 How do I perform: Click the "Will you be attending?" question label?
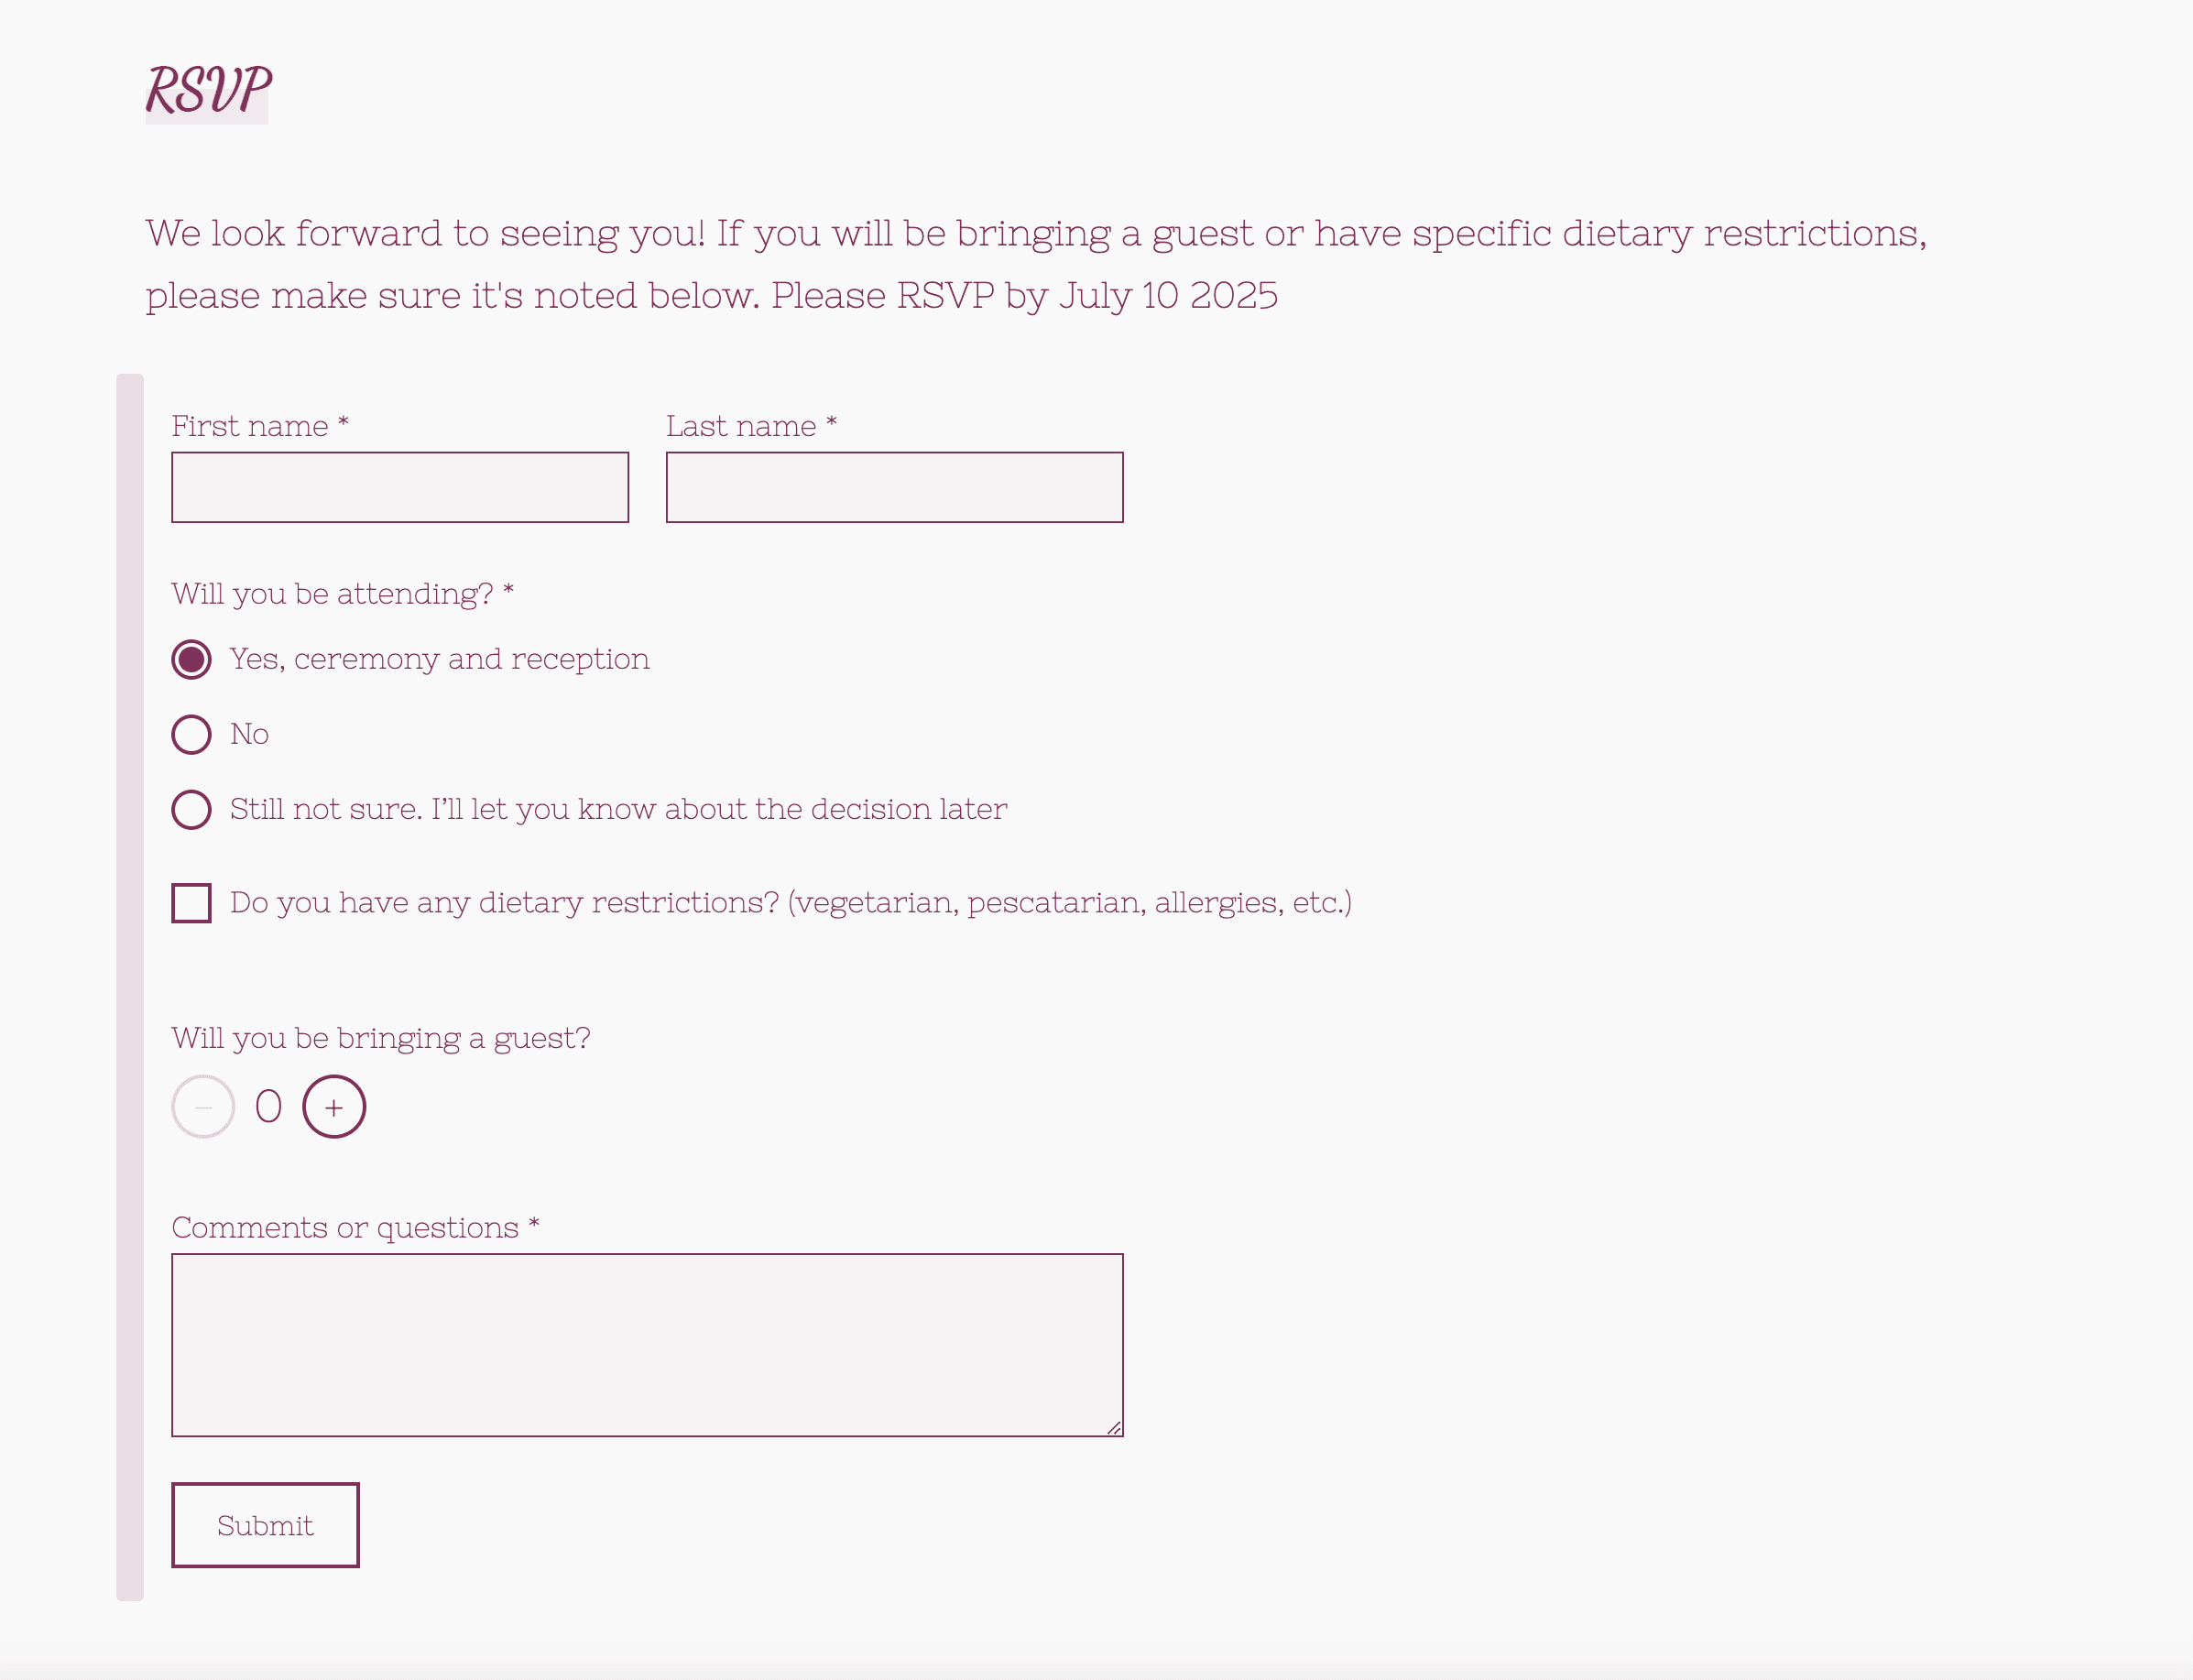coord(332,594)
